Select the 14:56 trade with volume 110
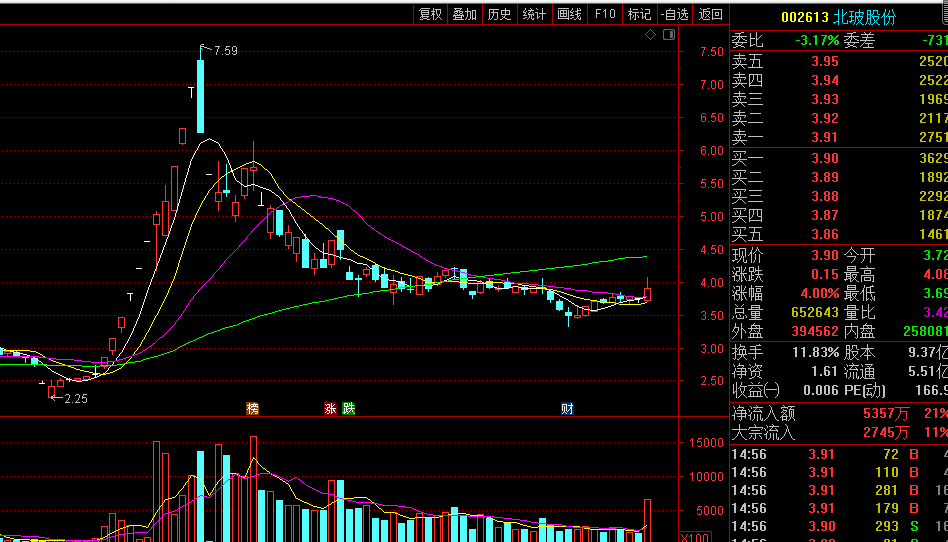This screenshot has width=948, height=542. click(839, 472)
